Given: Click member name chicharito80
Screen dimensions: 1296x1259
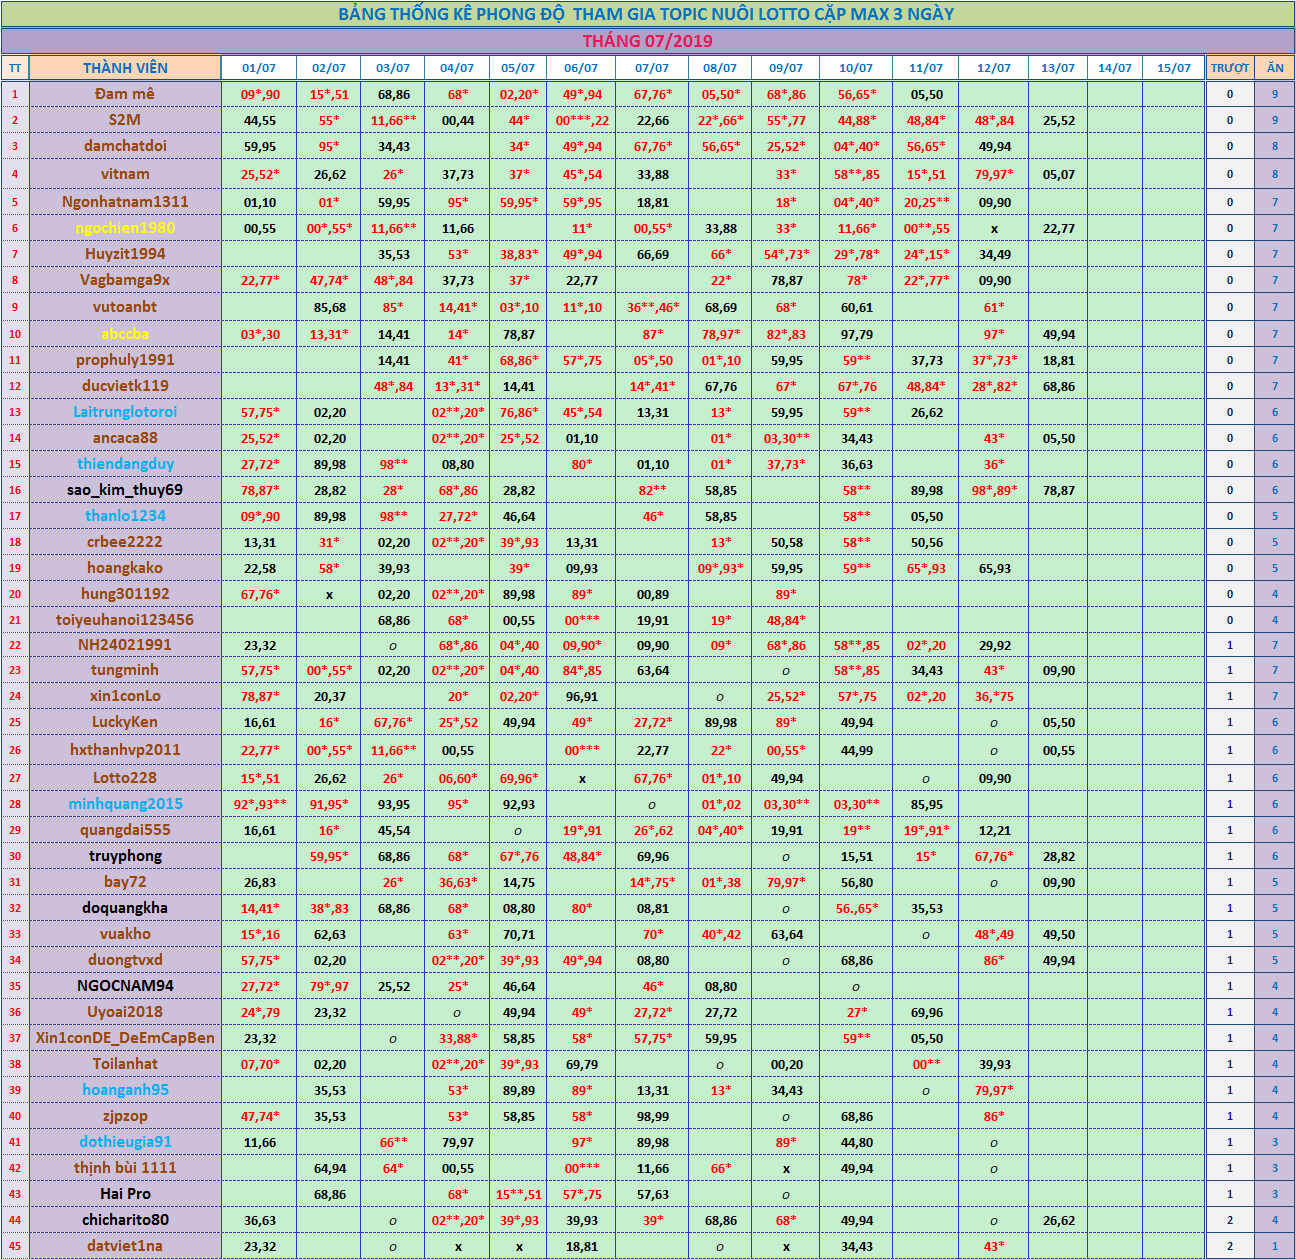Looking at the screenshot, I should [x=125, y=1220].
